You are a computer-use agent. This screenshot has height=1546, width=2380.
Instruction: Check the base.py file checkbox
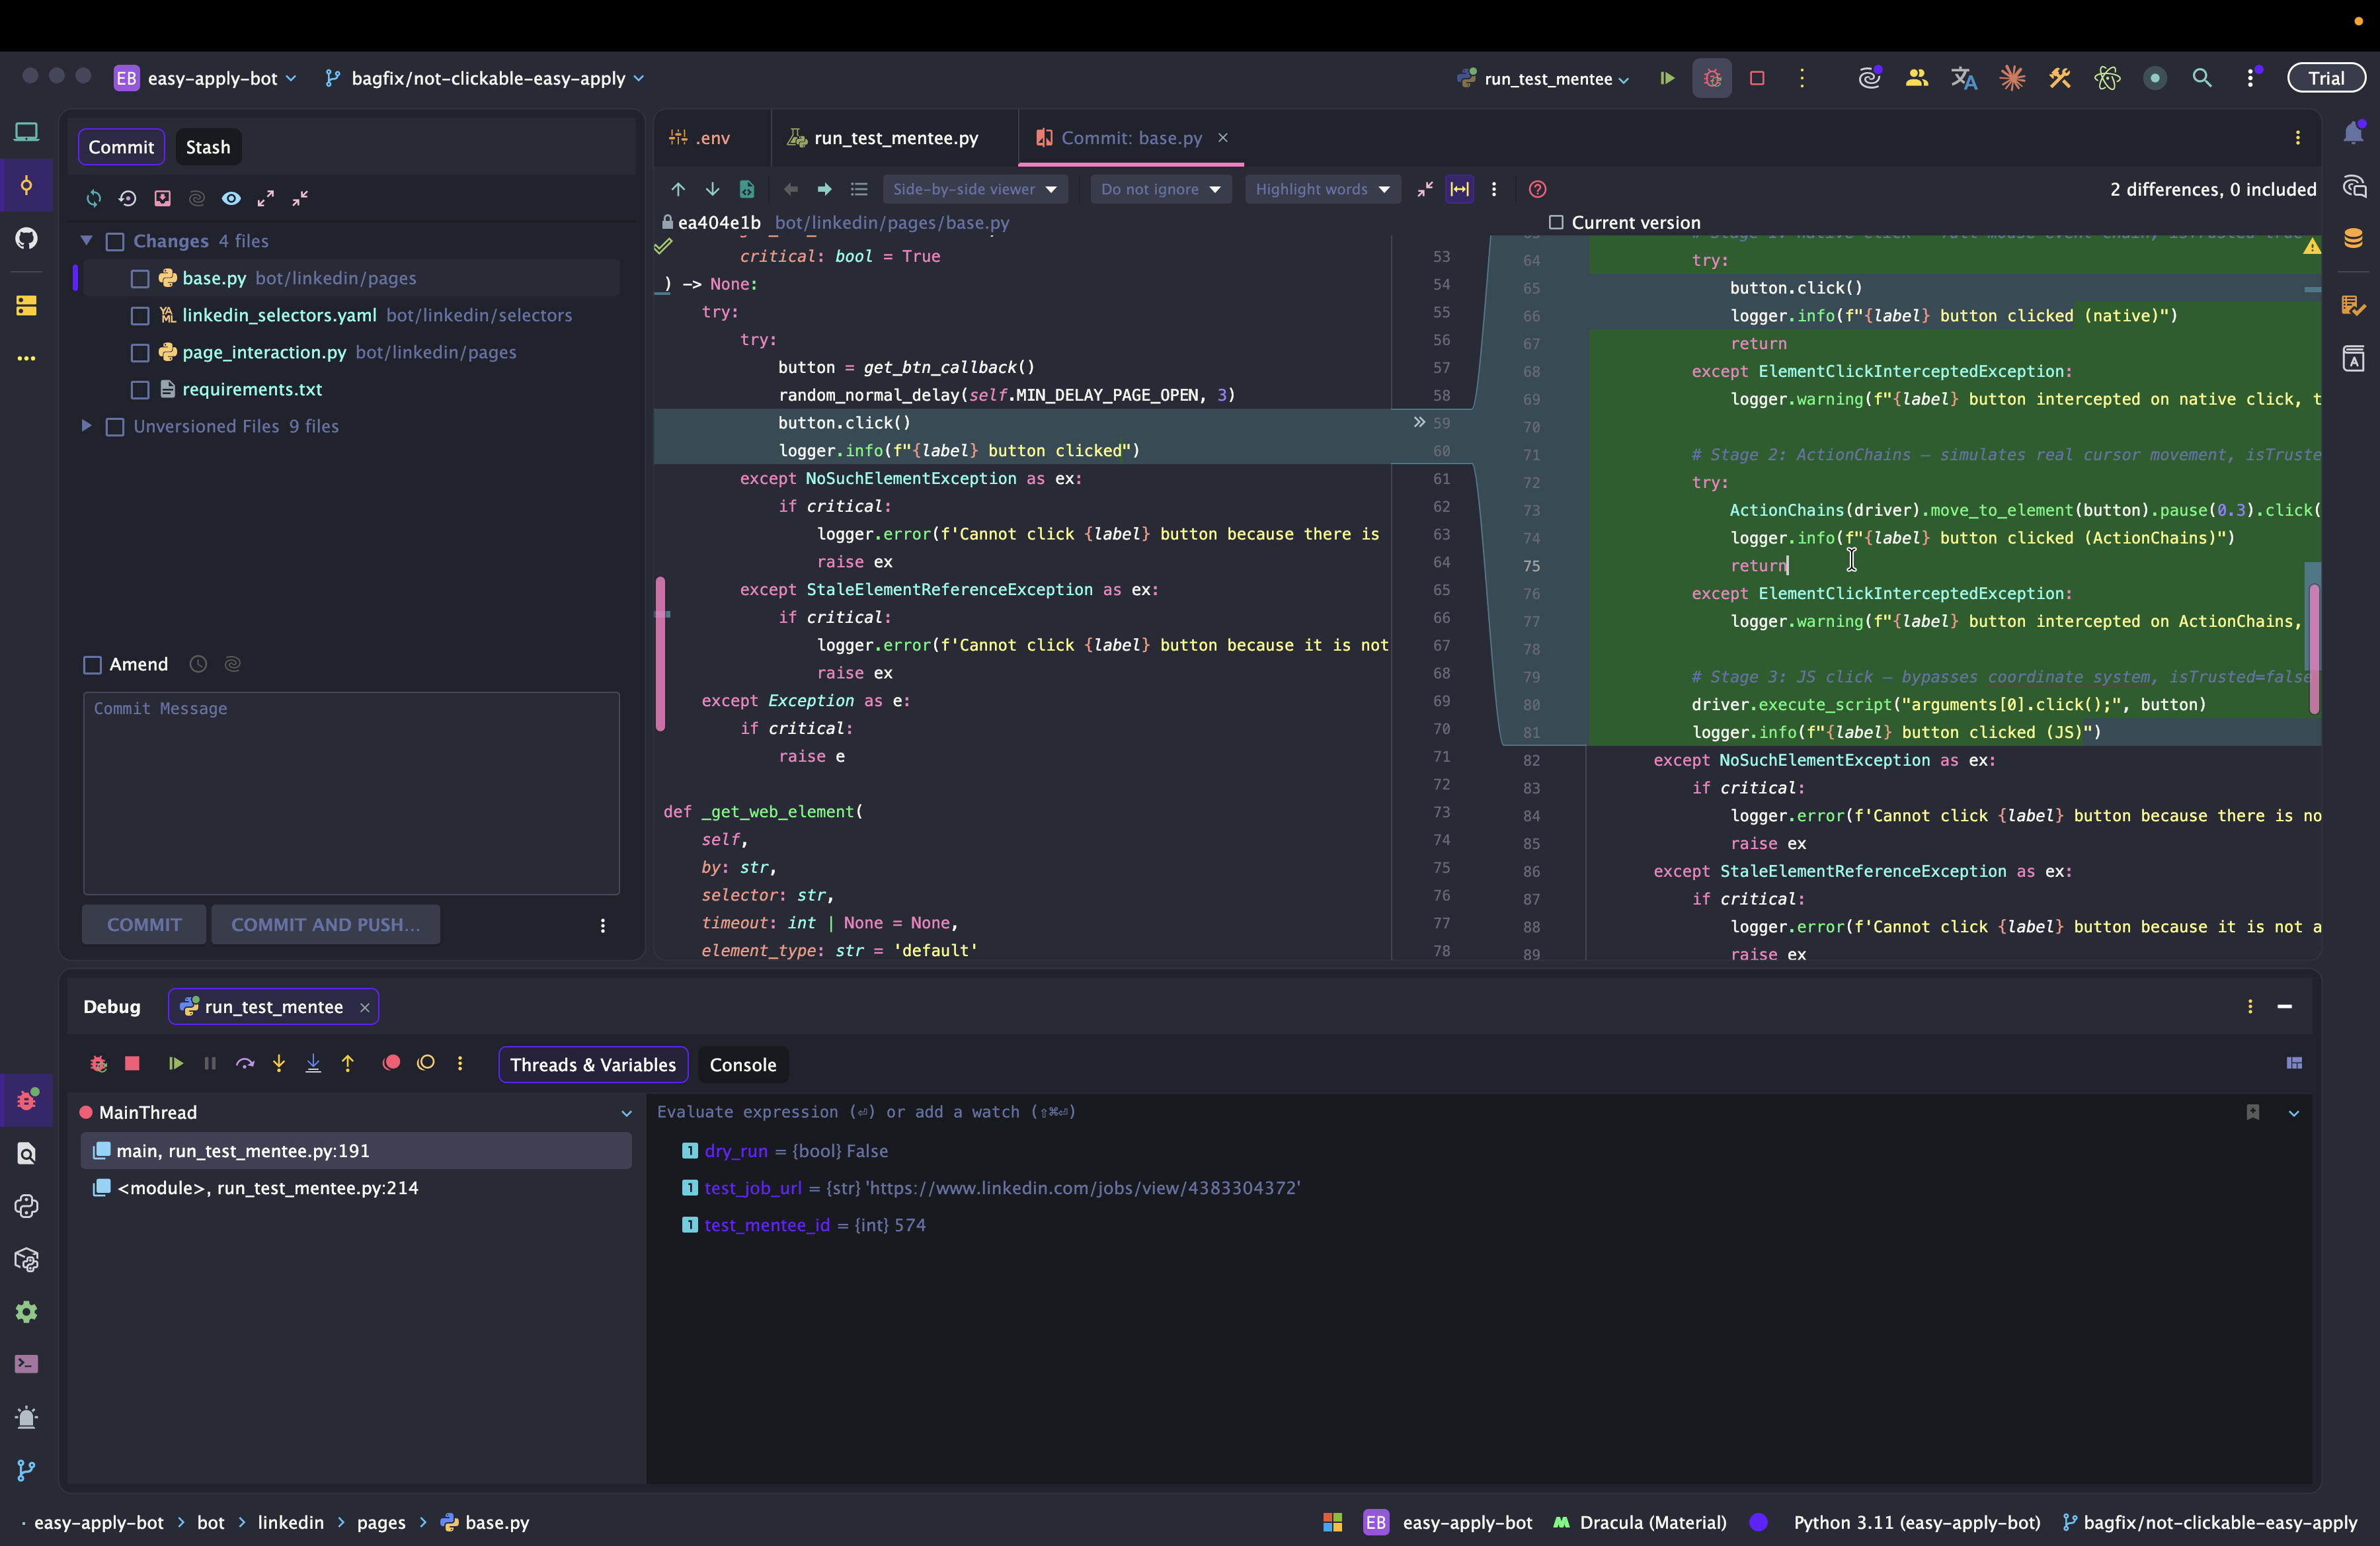pos(140,279)
